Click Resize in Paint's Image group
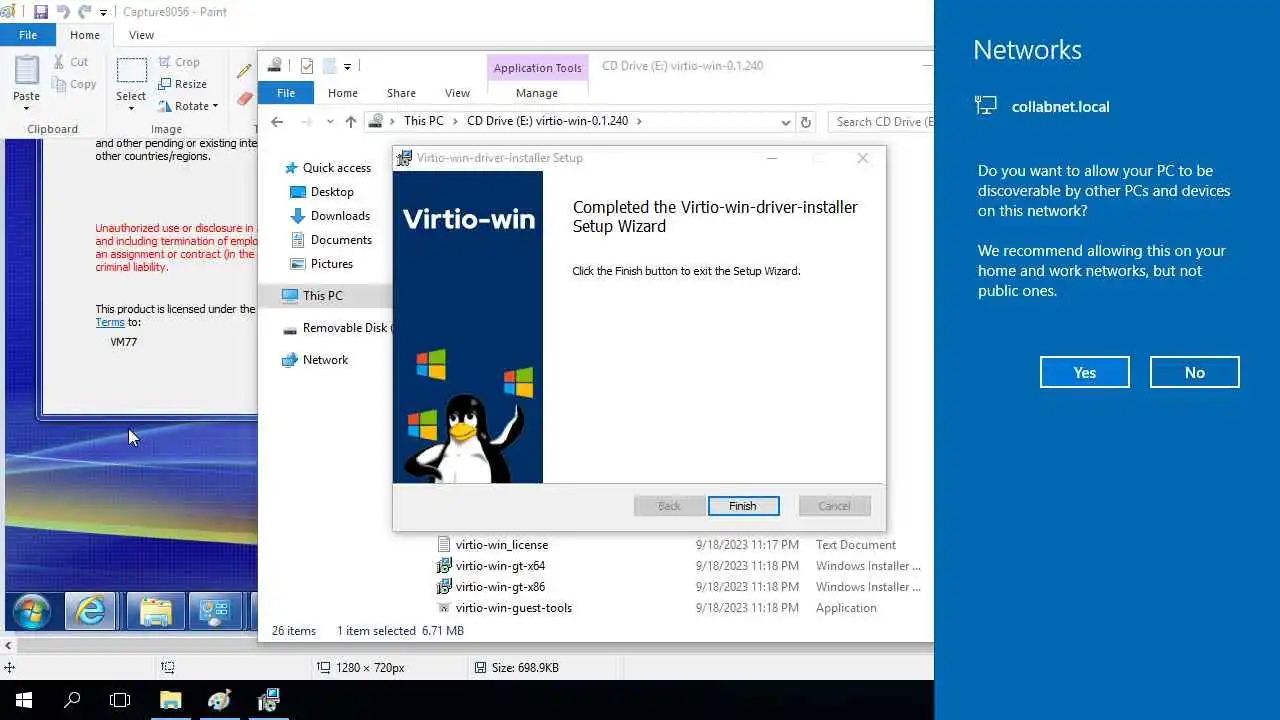 click(x=182, y=84)
